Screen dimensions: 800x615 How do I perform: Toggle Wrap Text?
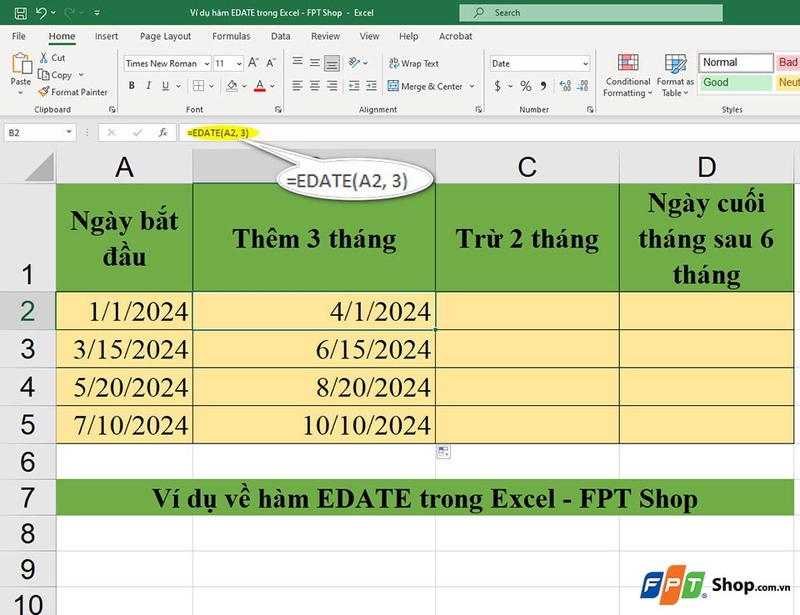coord(414,63)
